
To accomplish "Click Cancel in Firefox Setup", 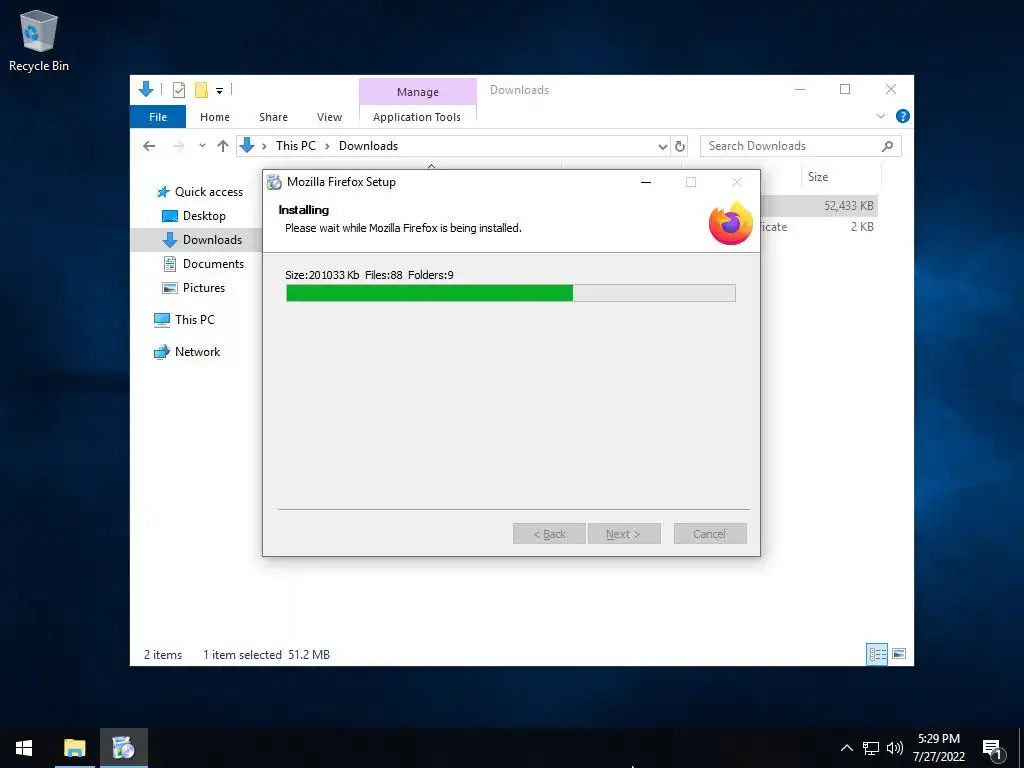I will click(x=710, y=534).
